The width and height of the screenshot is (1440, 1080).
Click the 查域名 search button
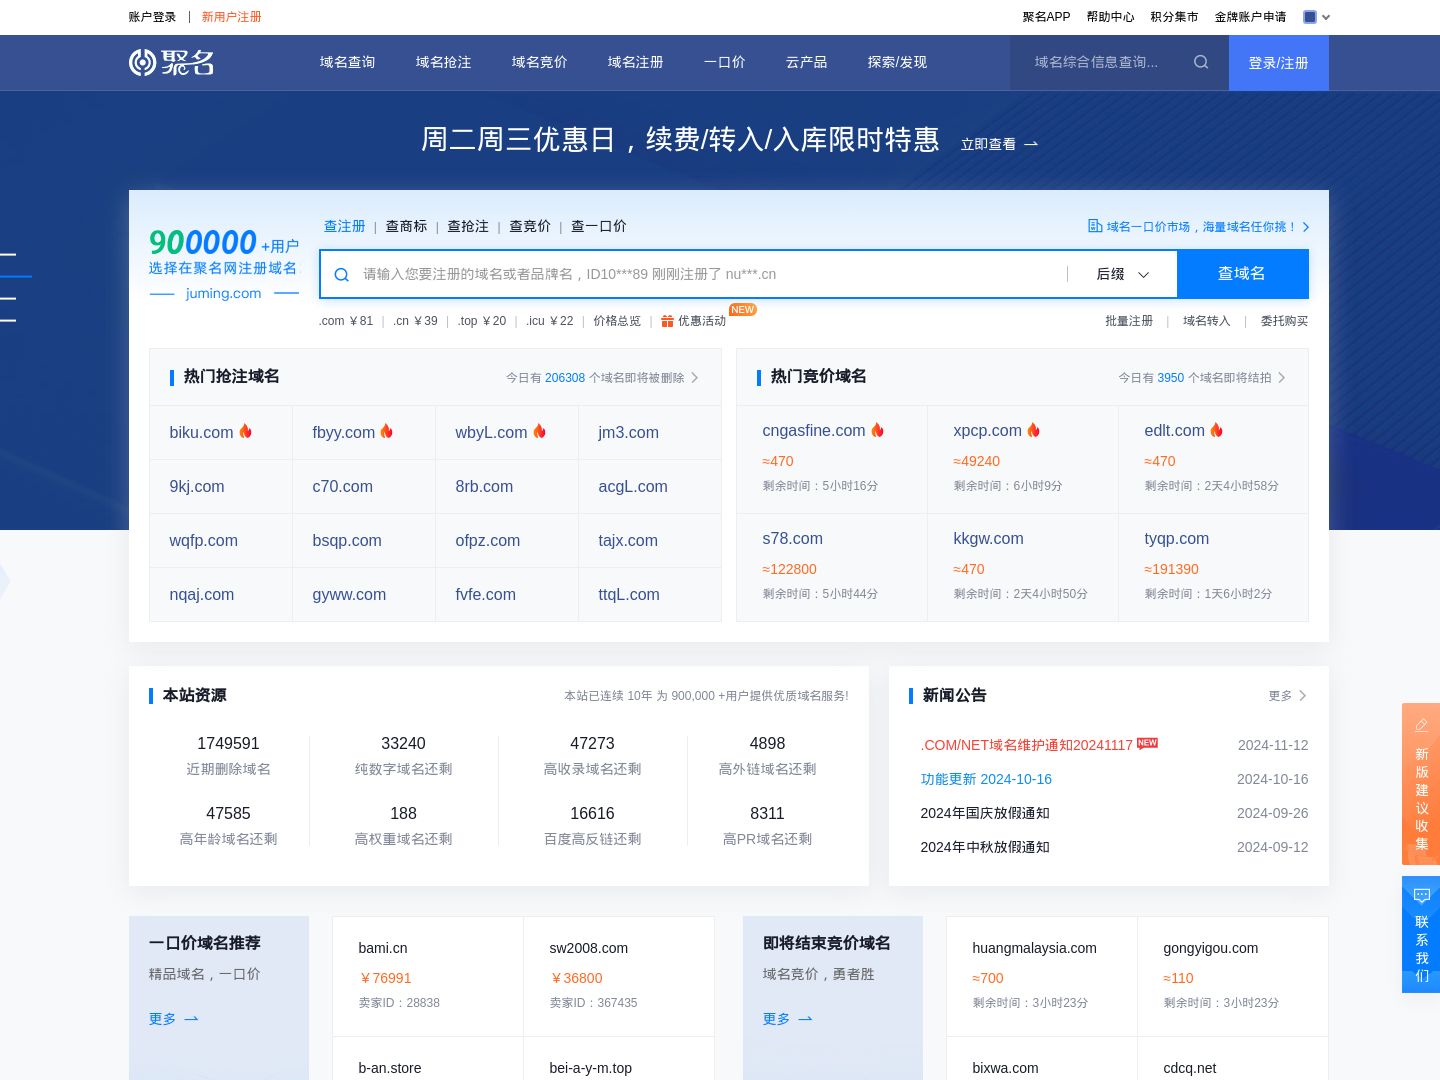point(1242,274)
